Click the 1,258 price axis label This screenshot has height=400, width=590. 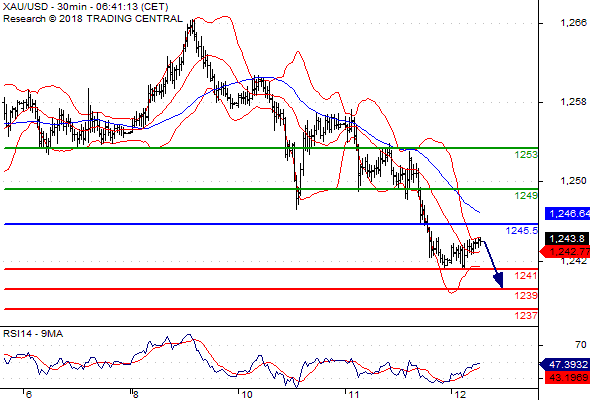[573, 102]
